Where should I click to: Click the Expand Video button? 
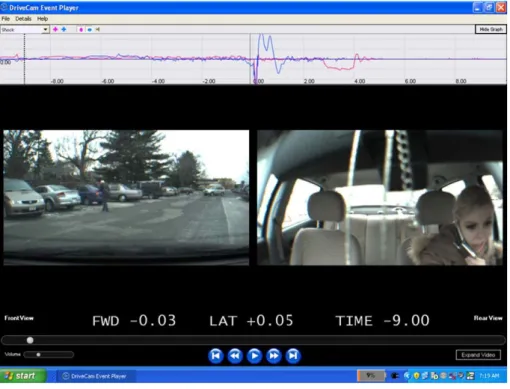click(x=478, y=355)
